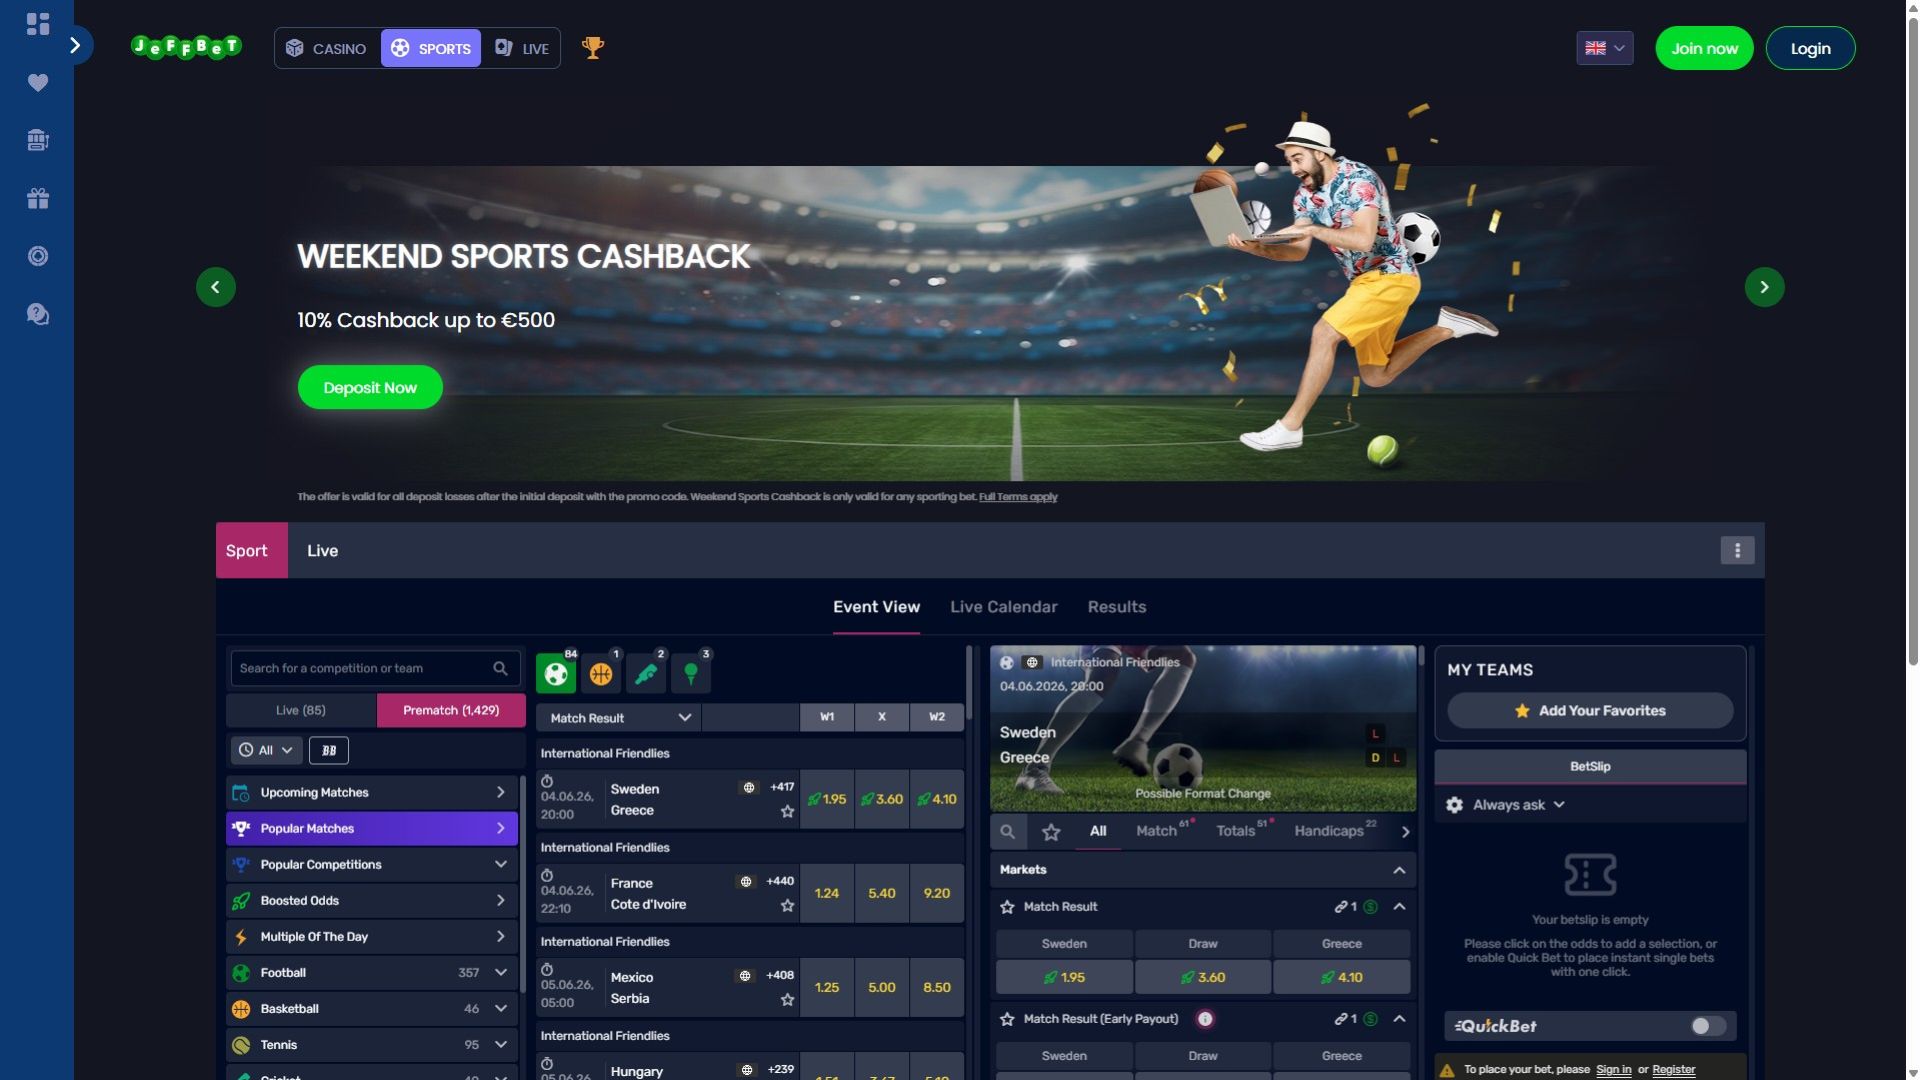Viewport: 1920px width, 1080px height.
Task: Toggle the BB bet builder filter
Action: click(x=329, y=750)
